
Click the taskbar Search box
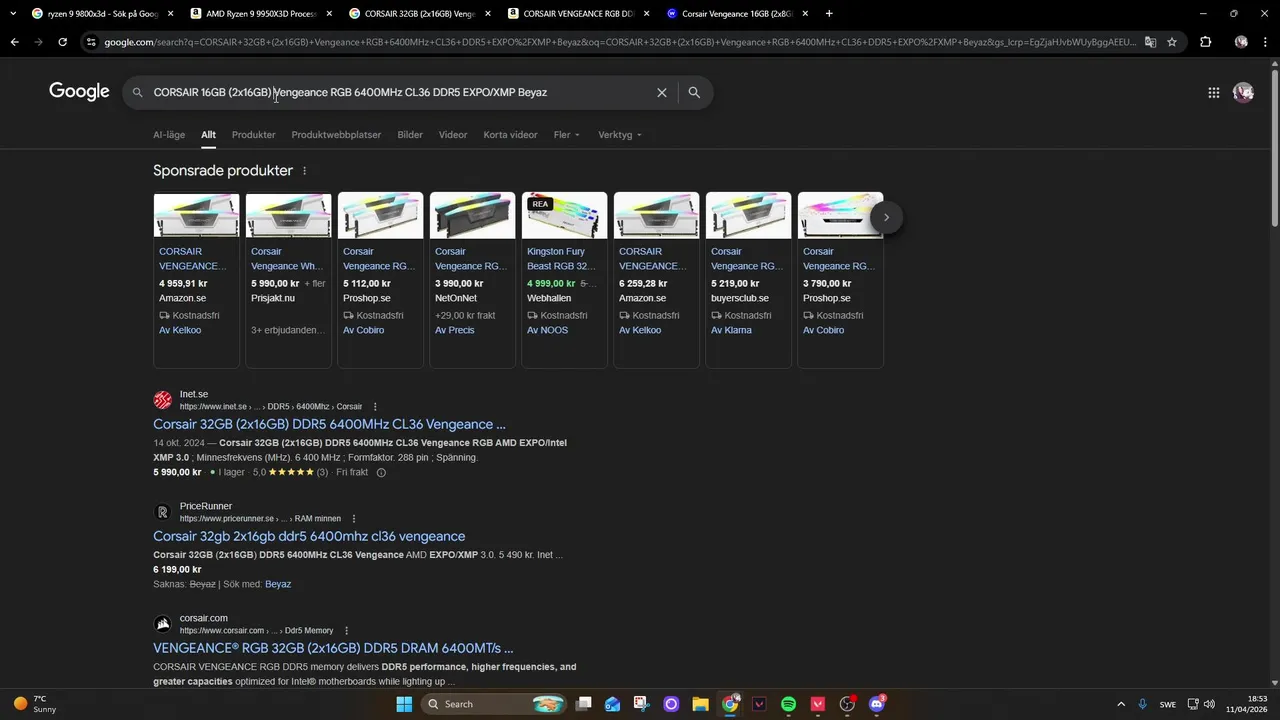(x=496, y=704)
